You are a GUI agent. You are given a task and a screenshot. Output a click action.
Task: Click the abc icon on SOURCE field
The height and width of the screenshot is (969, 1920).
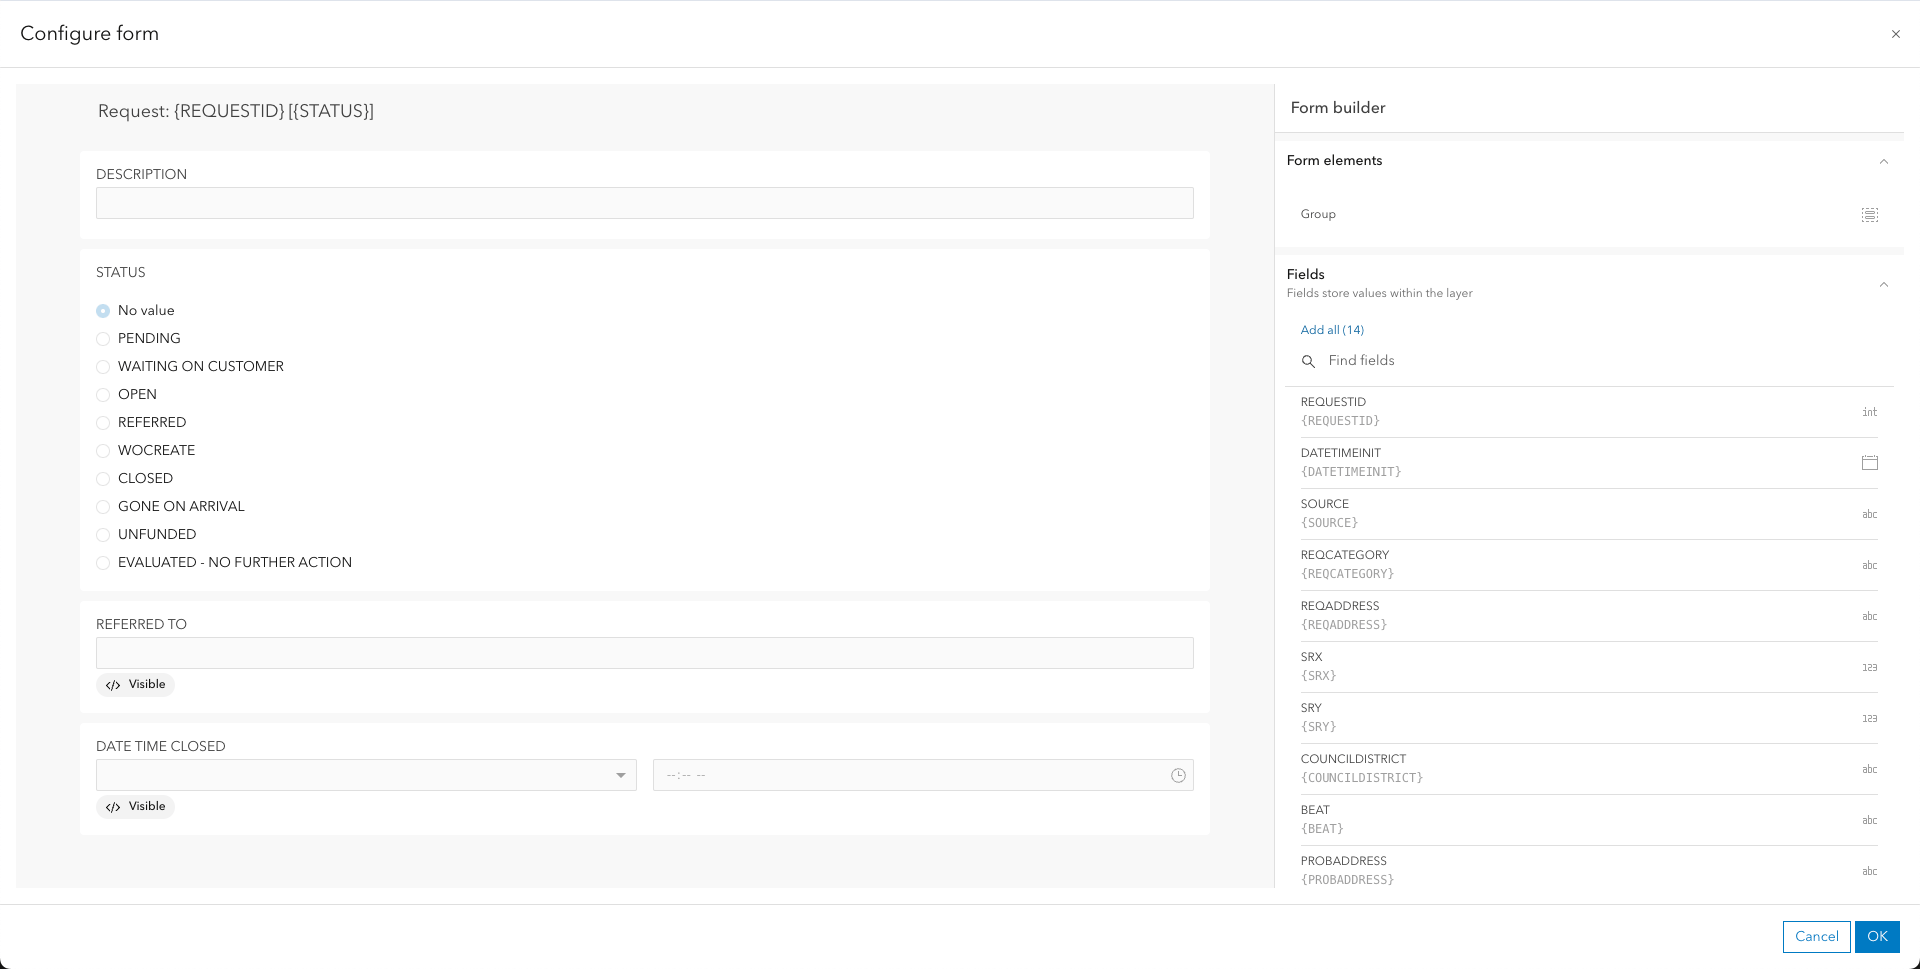coord(1870,514)
